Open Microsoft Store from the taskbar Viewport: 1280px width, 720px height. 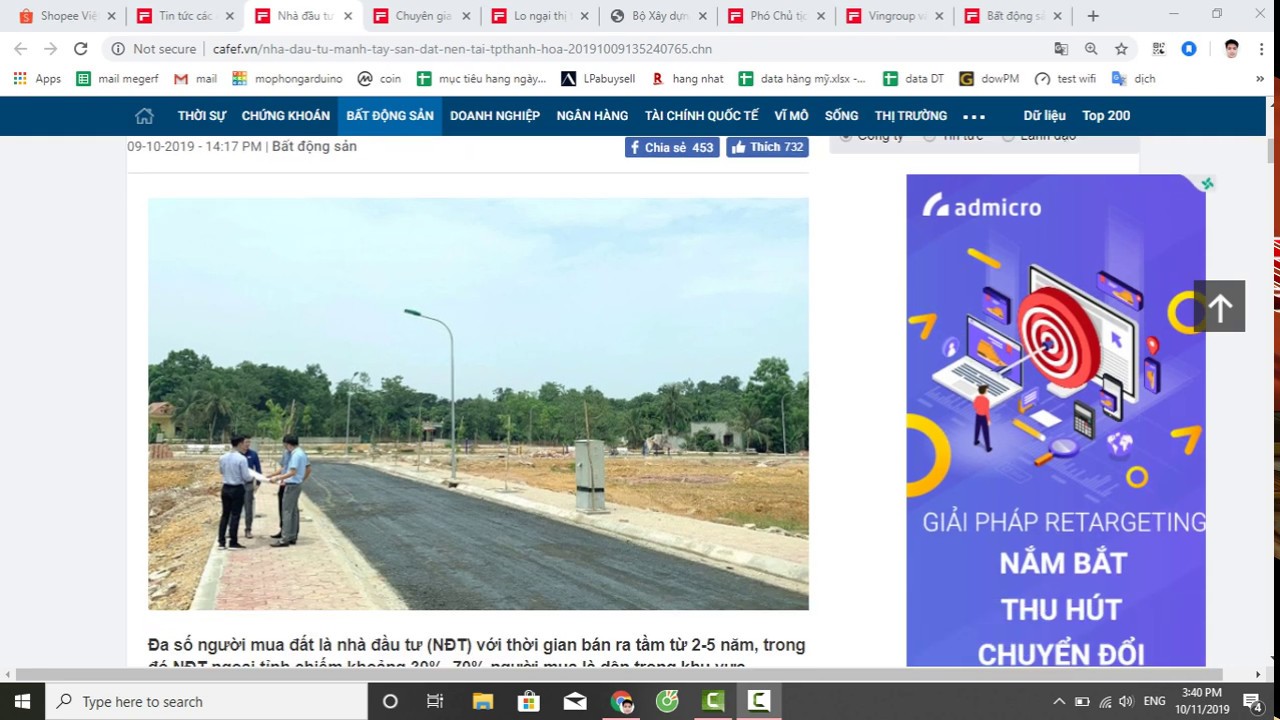(x=528, y=701)
